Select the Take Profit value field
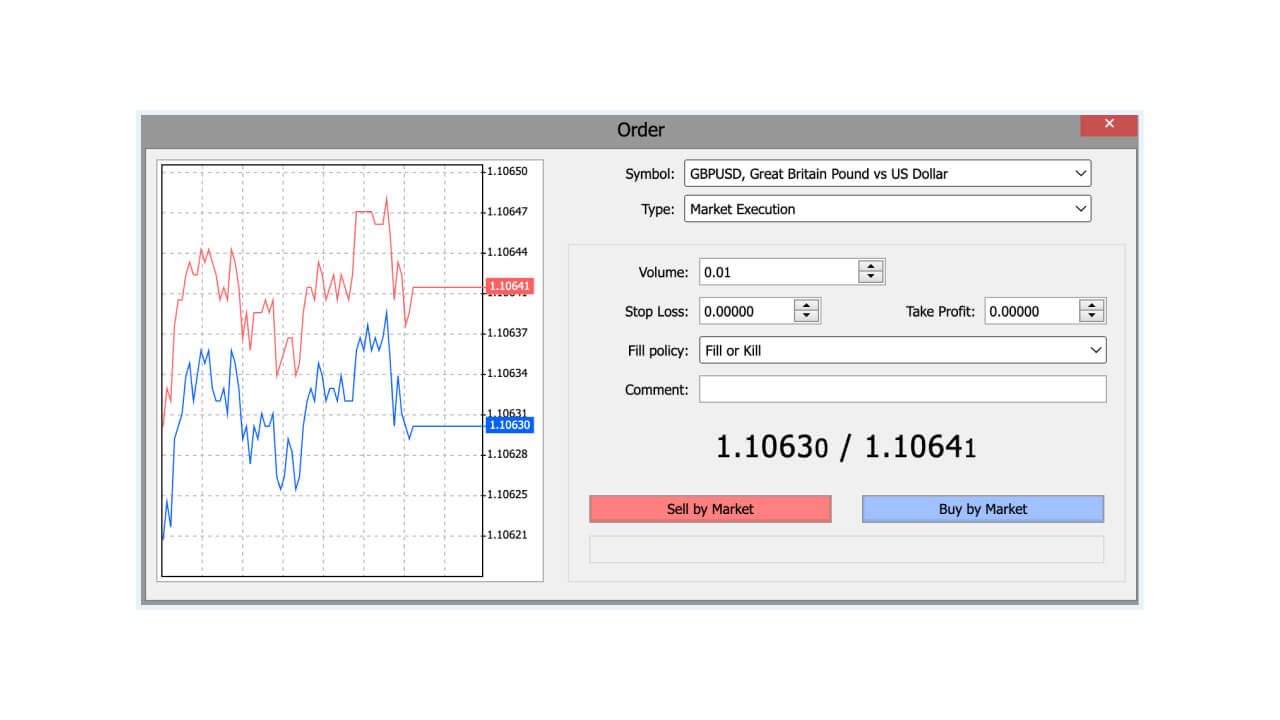 coord(1032,311)
